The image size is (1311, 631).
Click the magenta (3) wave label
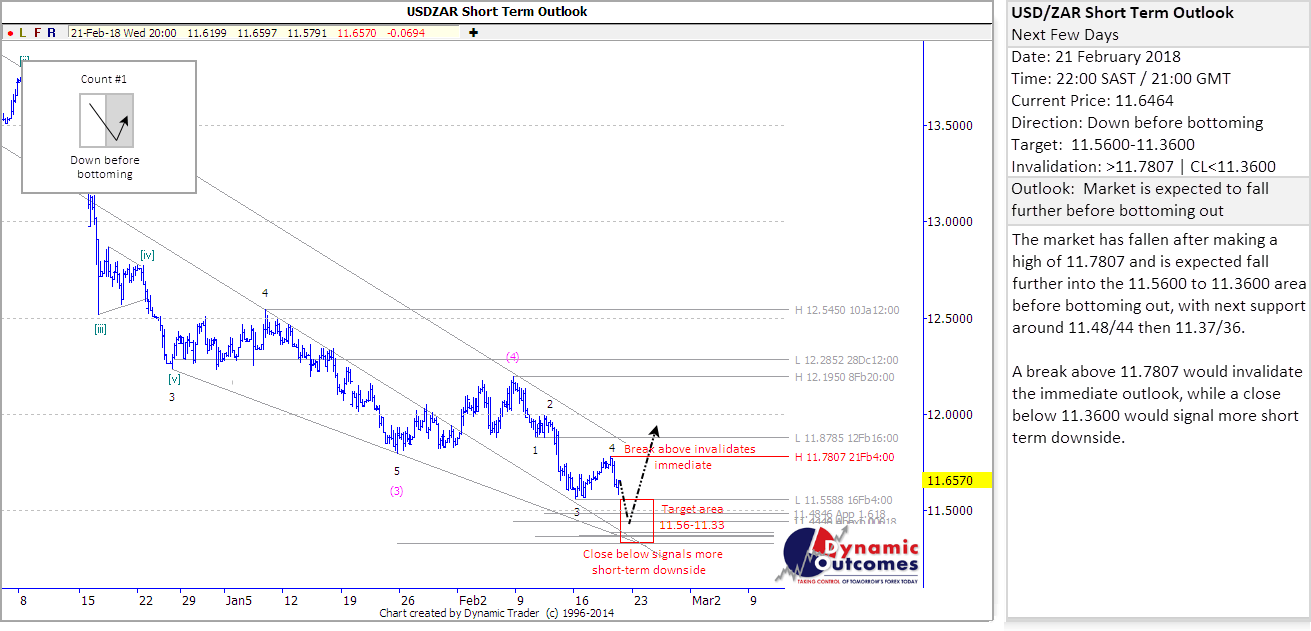pyautogui.click(x=397, y=490)
